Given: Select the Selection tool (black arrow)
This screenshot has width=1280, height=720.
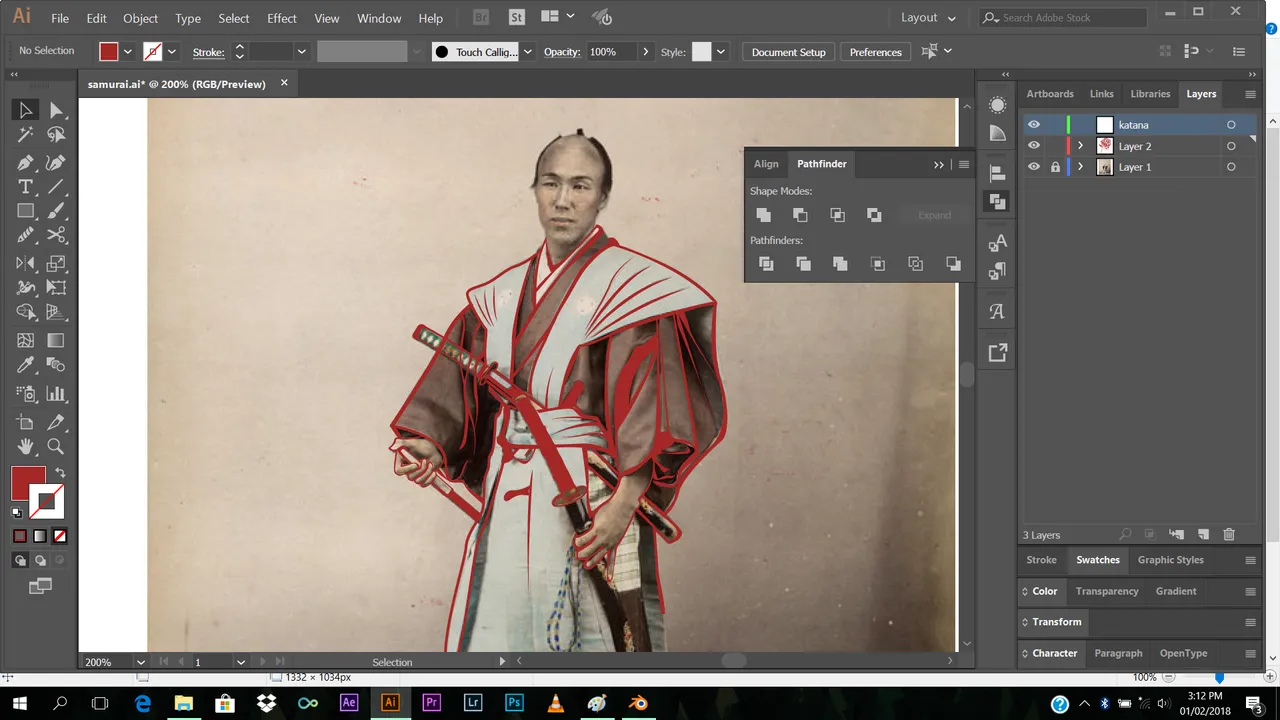Looking at the screenshot, I should coord(26,110).
